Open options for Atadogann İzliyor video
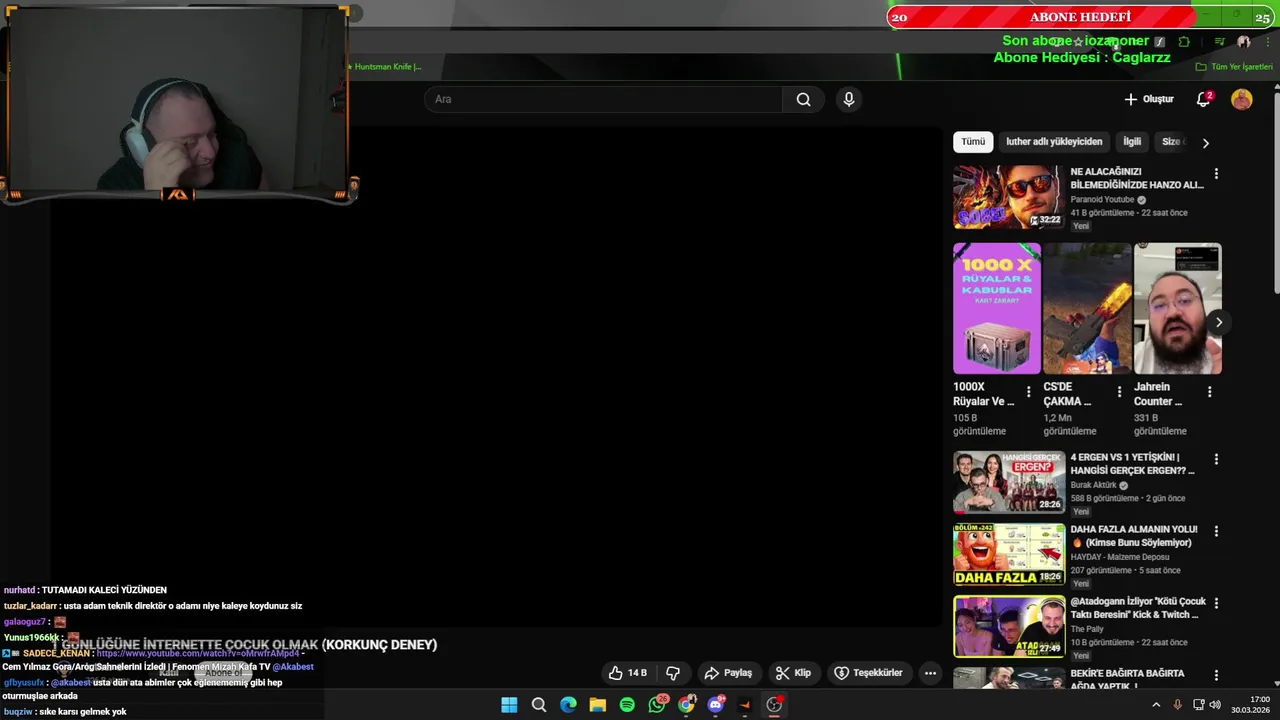This screenshot has height=720, width=1280. pos(1216,604)
